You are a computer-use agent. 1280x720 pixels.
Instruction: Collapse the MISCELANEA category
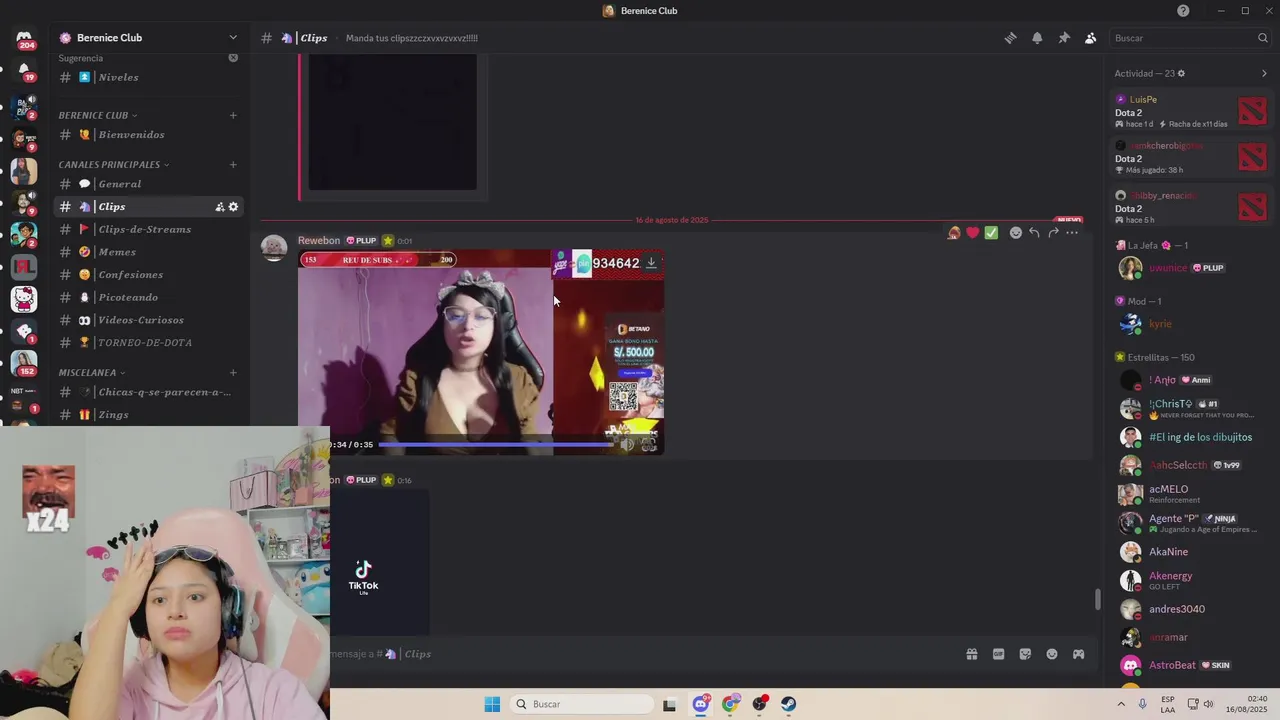pyautogui.click(x=92, y=372)
